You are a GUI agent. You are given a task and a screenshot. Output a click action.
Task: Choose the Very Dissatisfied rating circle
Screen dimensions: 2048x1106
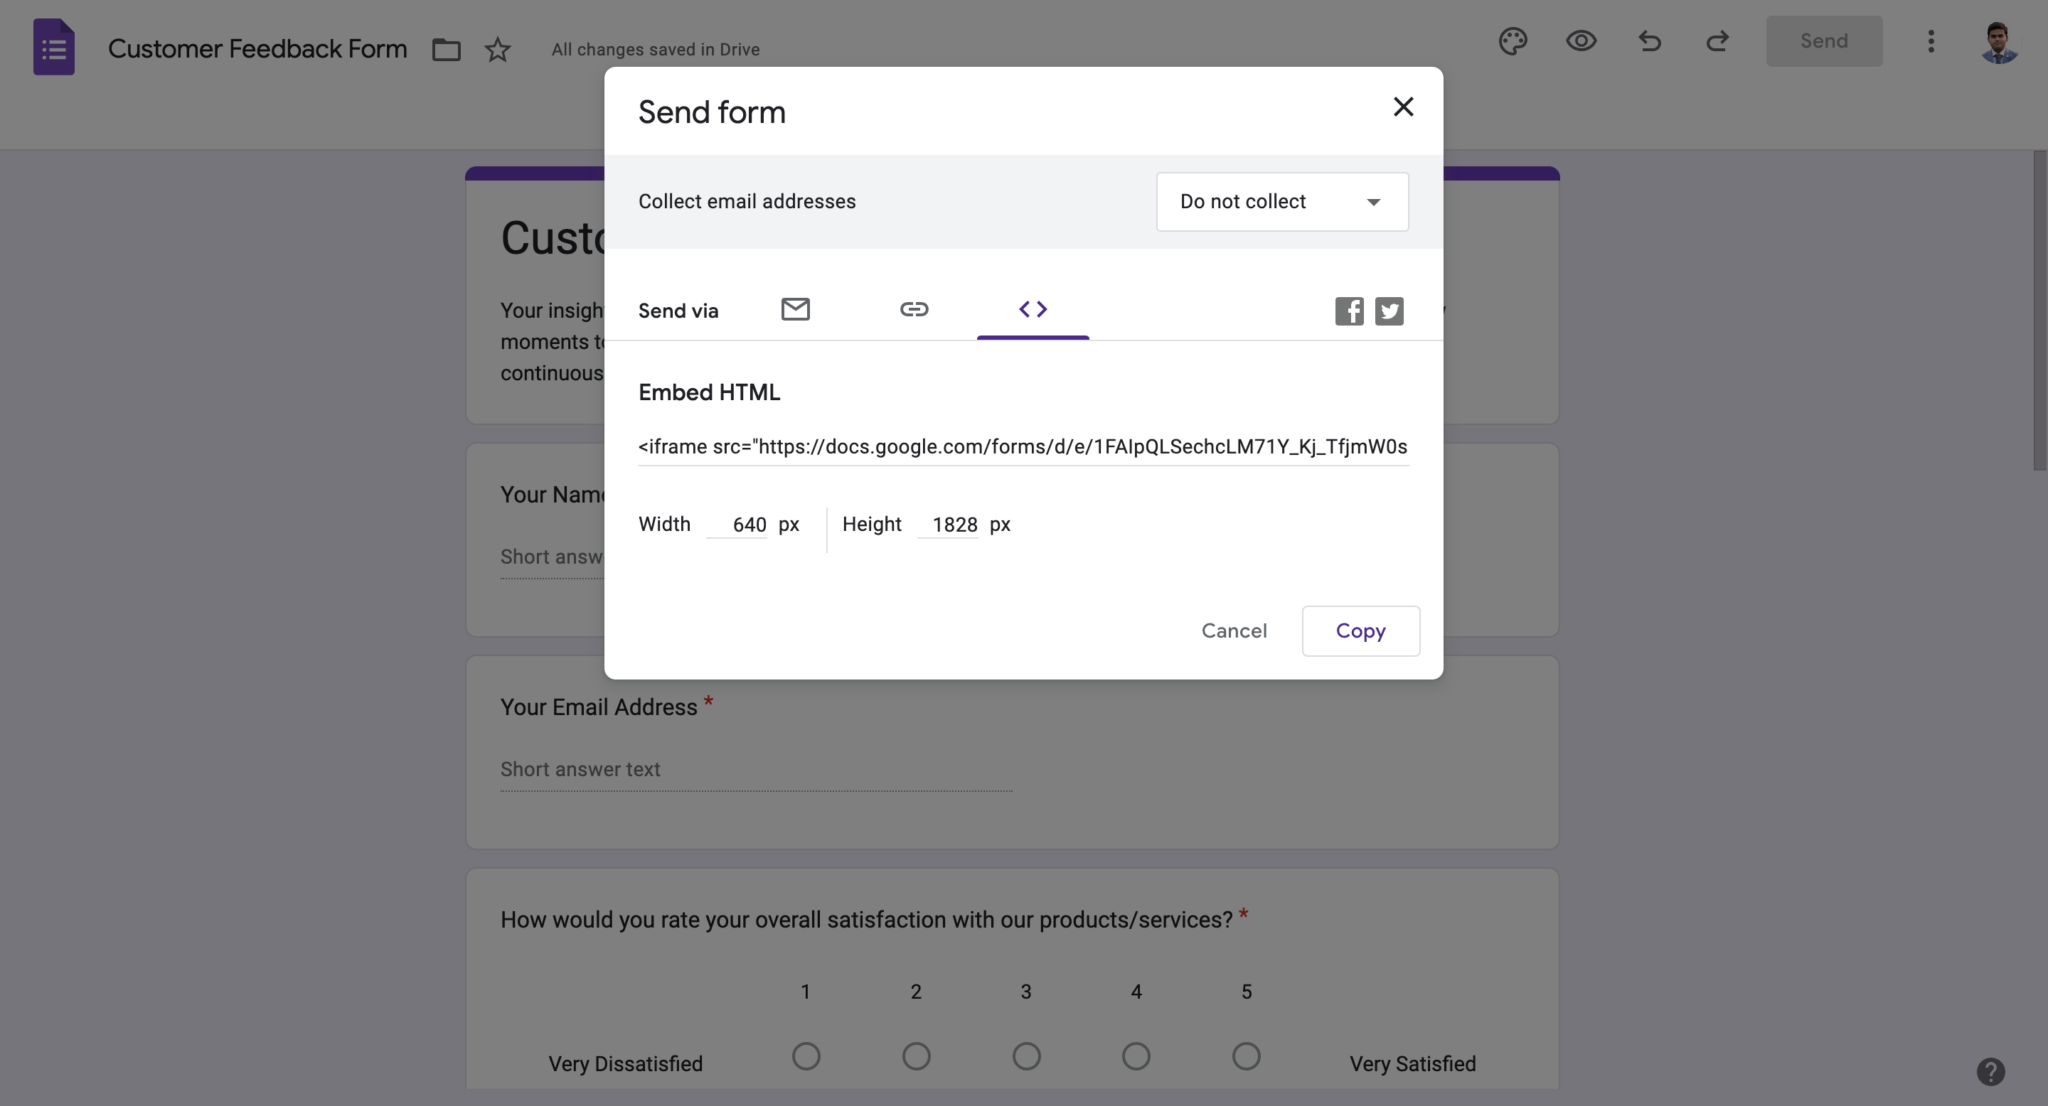pyautogui.click(x=806, y=1056)
